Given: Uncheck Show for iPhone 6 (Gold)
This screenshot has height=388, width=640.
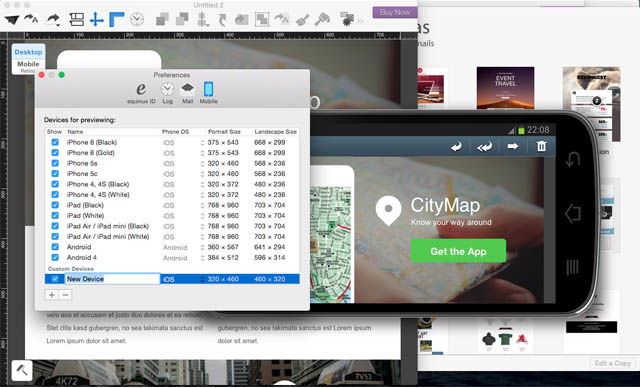Looking at the screenshot, I should 55,153.
